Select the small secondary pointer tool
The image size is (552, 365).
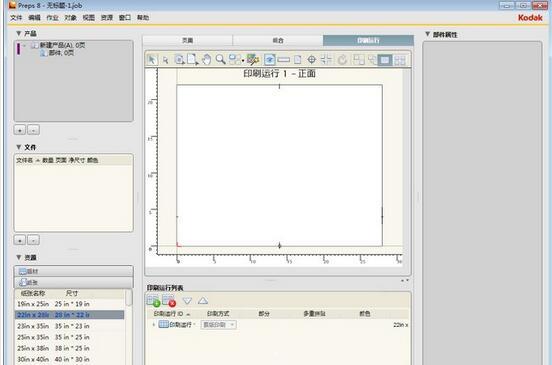165,60
